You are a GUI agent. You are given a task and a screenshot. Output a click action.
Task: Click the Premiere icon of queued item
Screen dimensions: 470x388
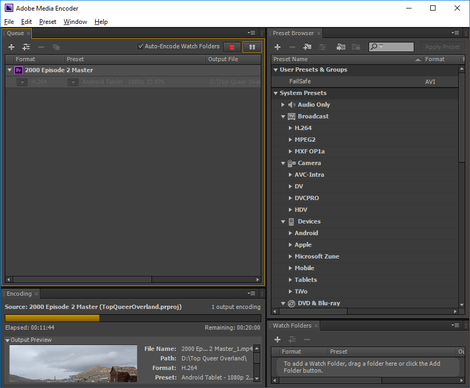coord(19,70)
